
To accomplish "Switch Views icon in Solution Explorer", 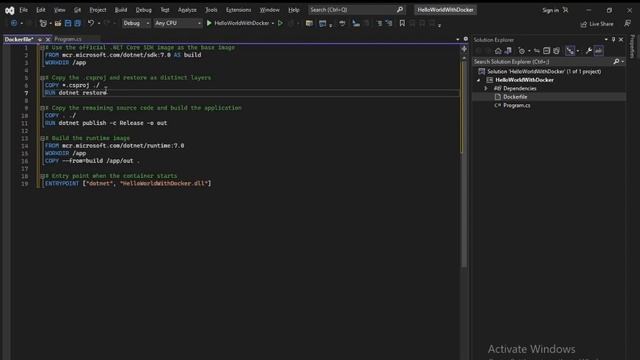I will tap(508, 51).
